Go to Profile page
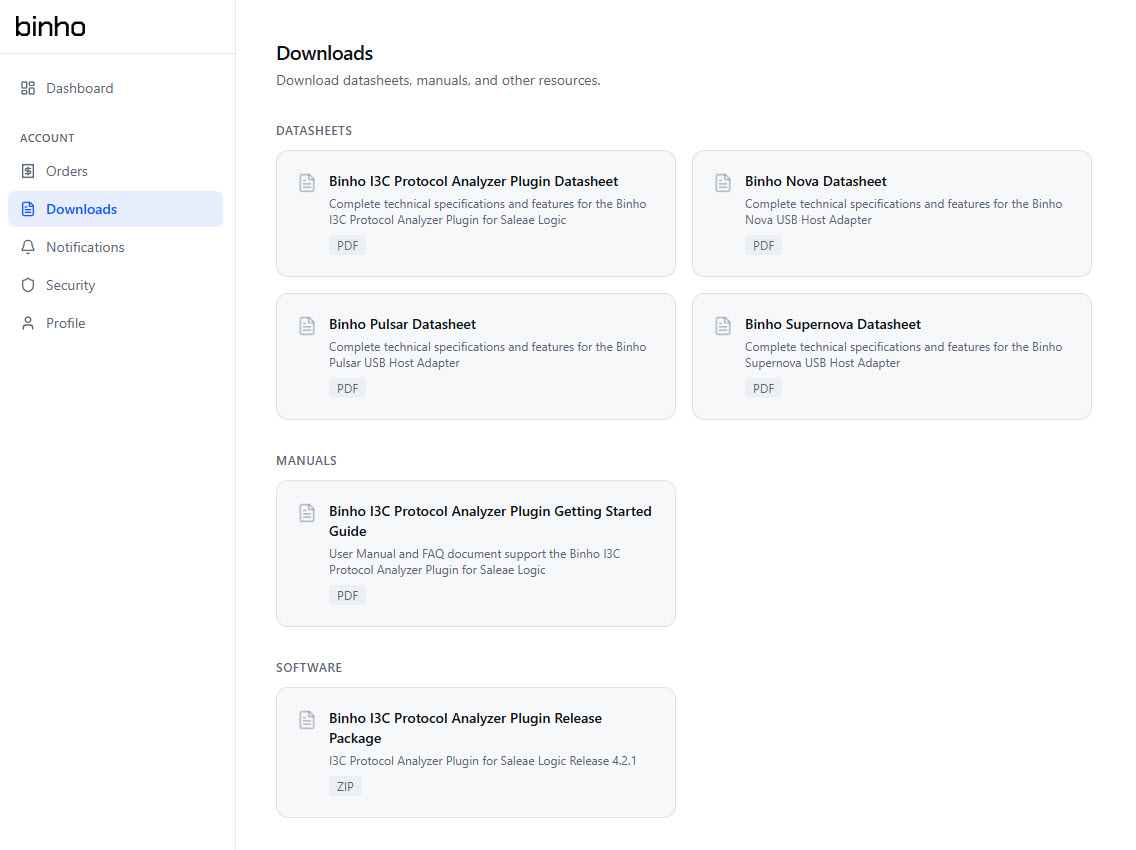 click(x=115, y=323)
